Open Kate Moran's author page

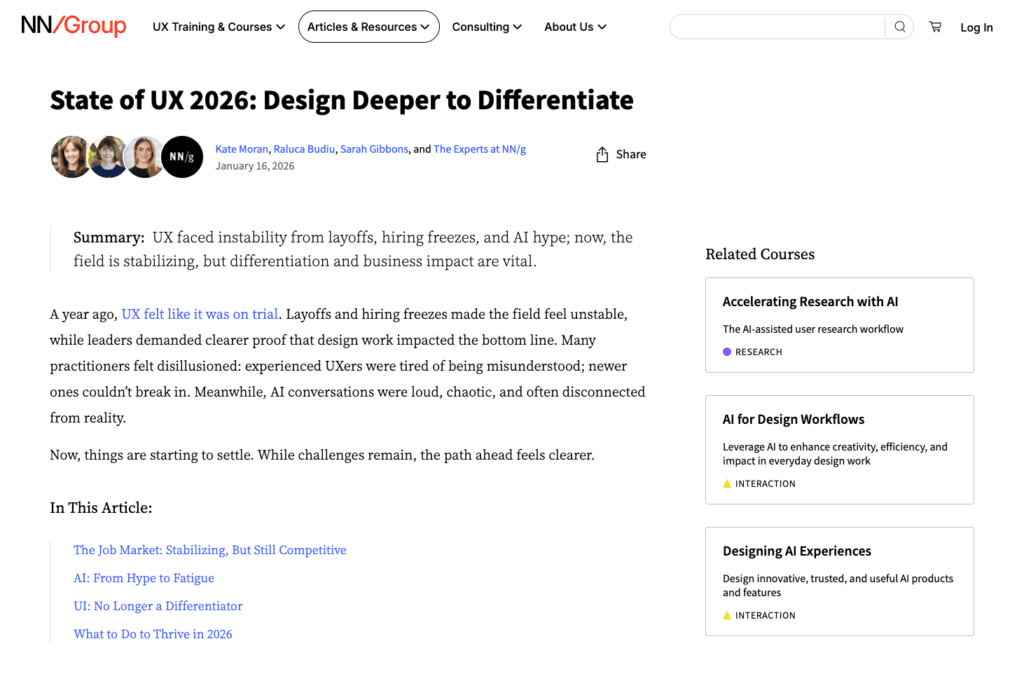(x=241, y=149)
